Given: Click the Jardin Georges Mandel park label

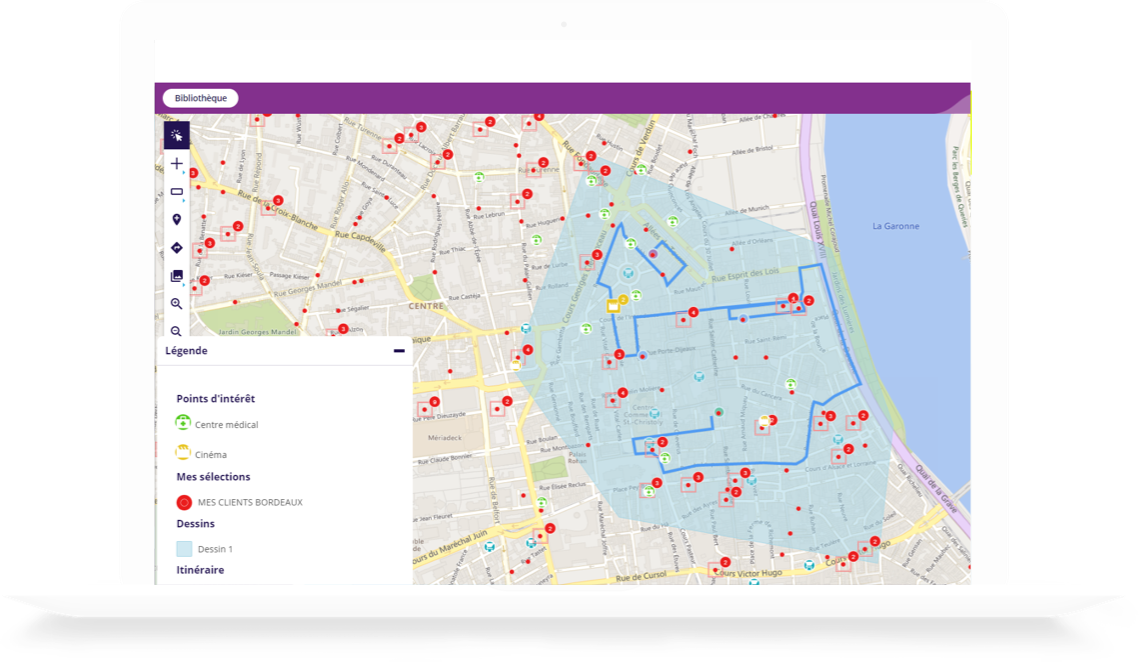Looking at the screenshot, I should 258,332.
